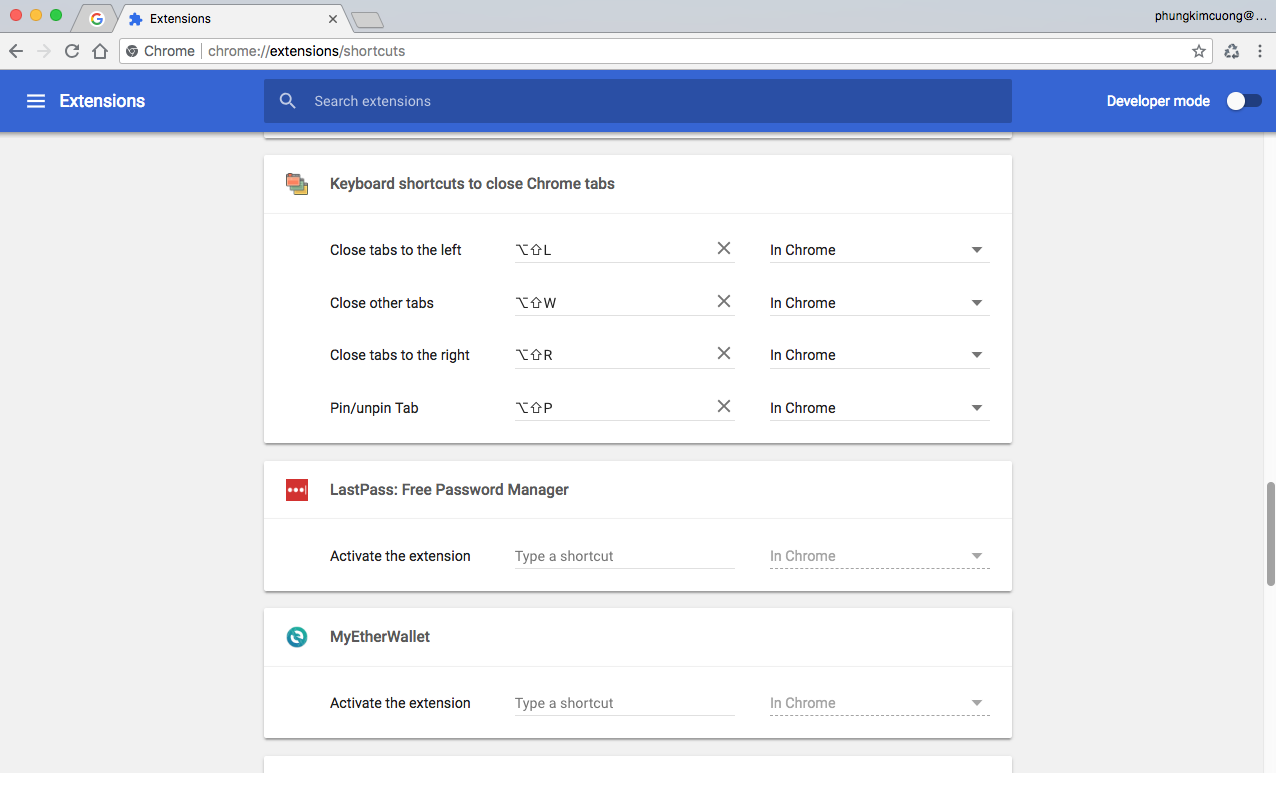Click the Close tabs to the left label
The height and width of the screenshot is (800, 1280).
click(x=396, y=250)
